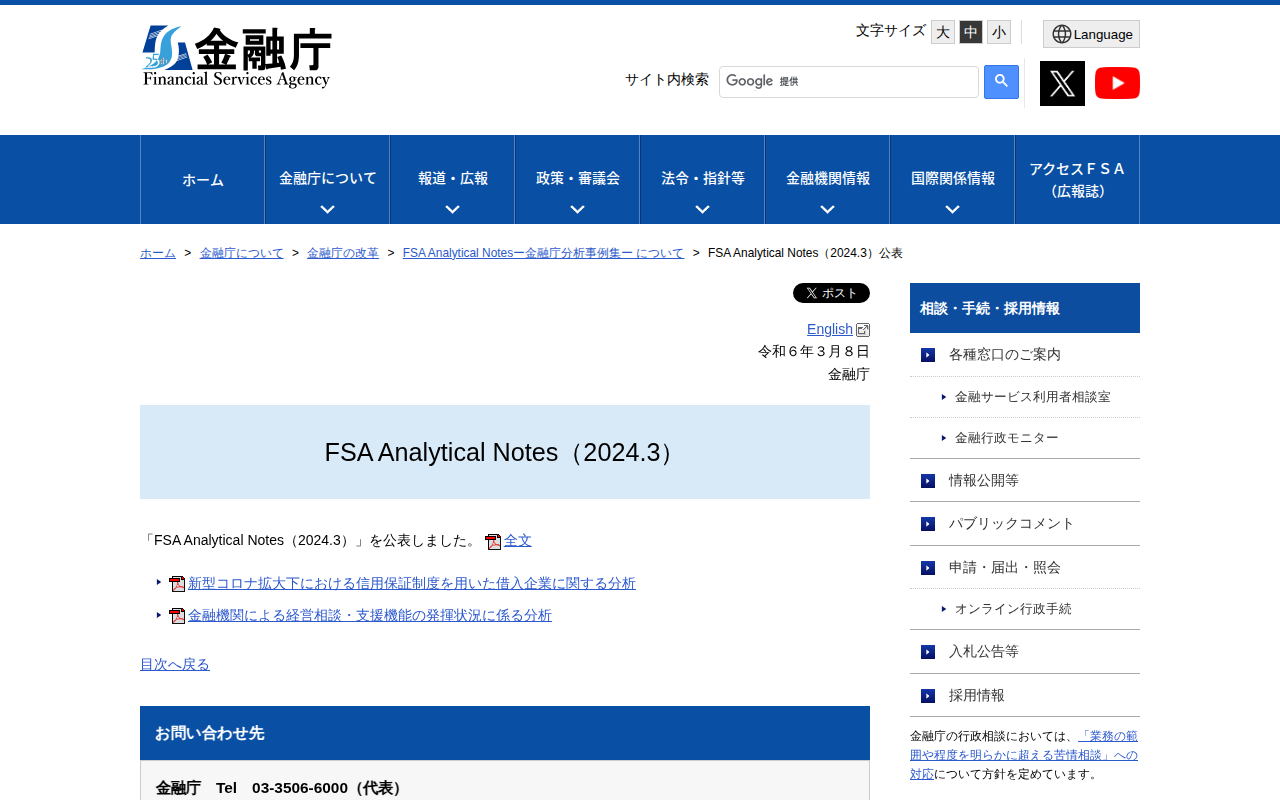Set font size to 大 (large)
Viewport: 1280px width, 800px height.
(943, 32)
